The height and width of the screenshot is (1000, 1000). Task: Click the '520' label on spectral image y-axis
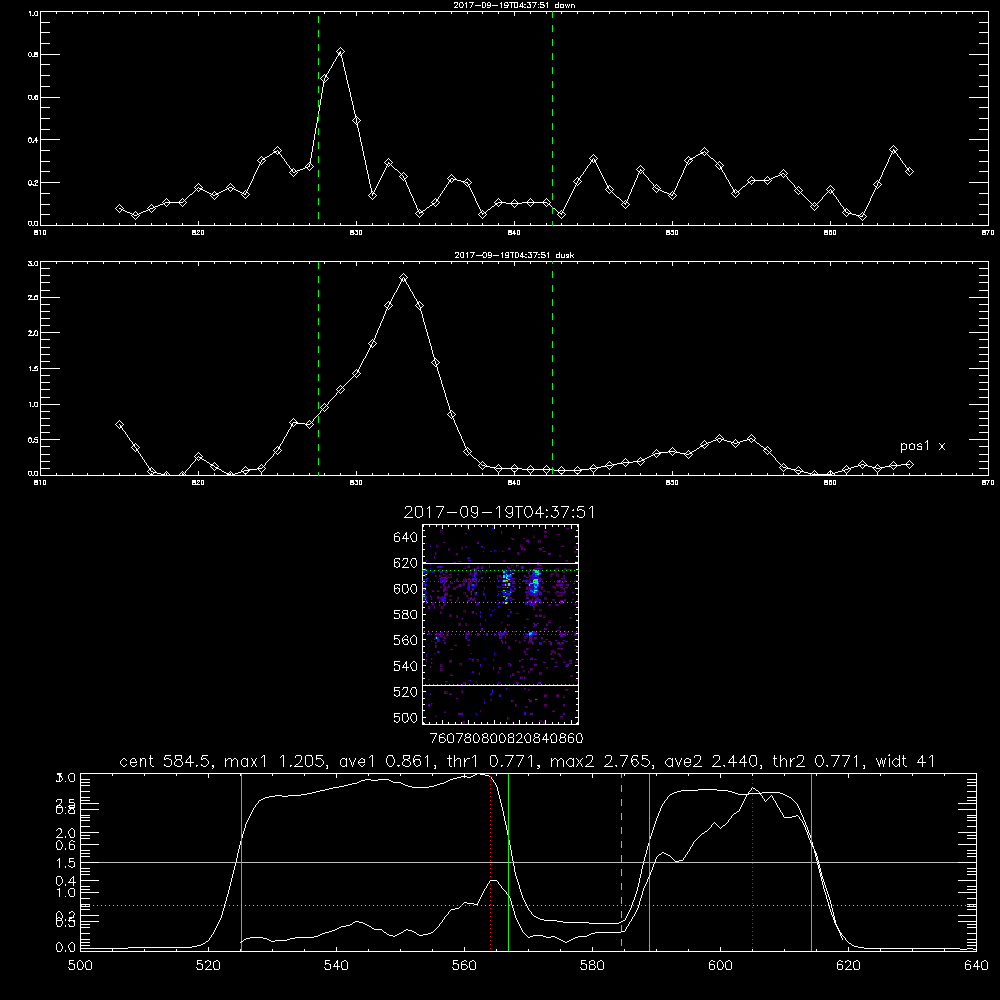click(406, 692)
